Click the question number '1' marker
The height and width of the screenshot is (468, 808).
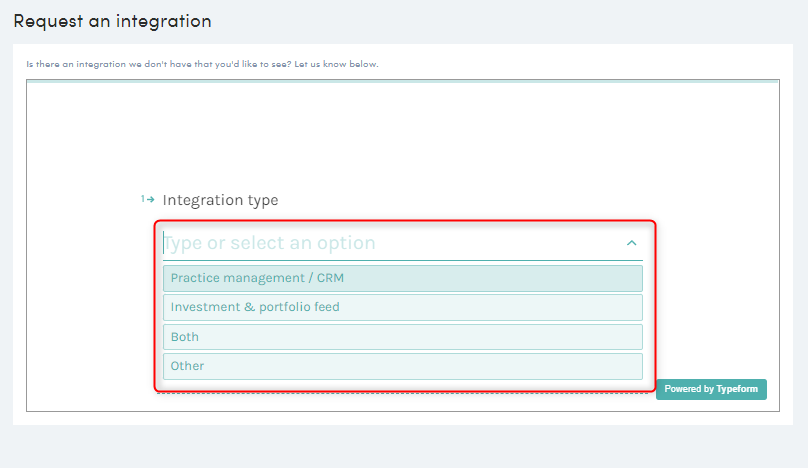pyautogui.click(x=143, y=199)
